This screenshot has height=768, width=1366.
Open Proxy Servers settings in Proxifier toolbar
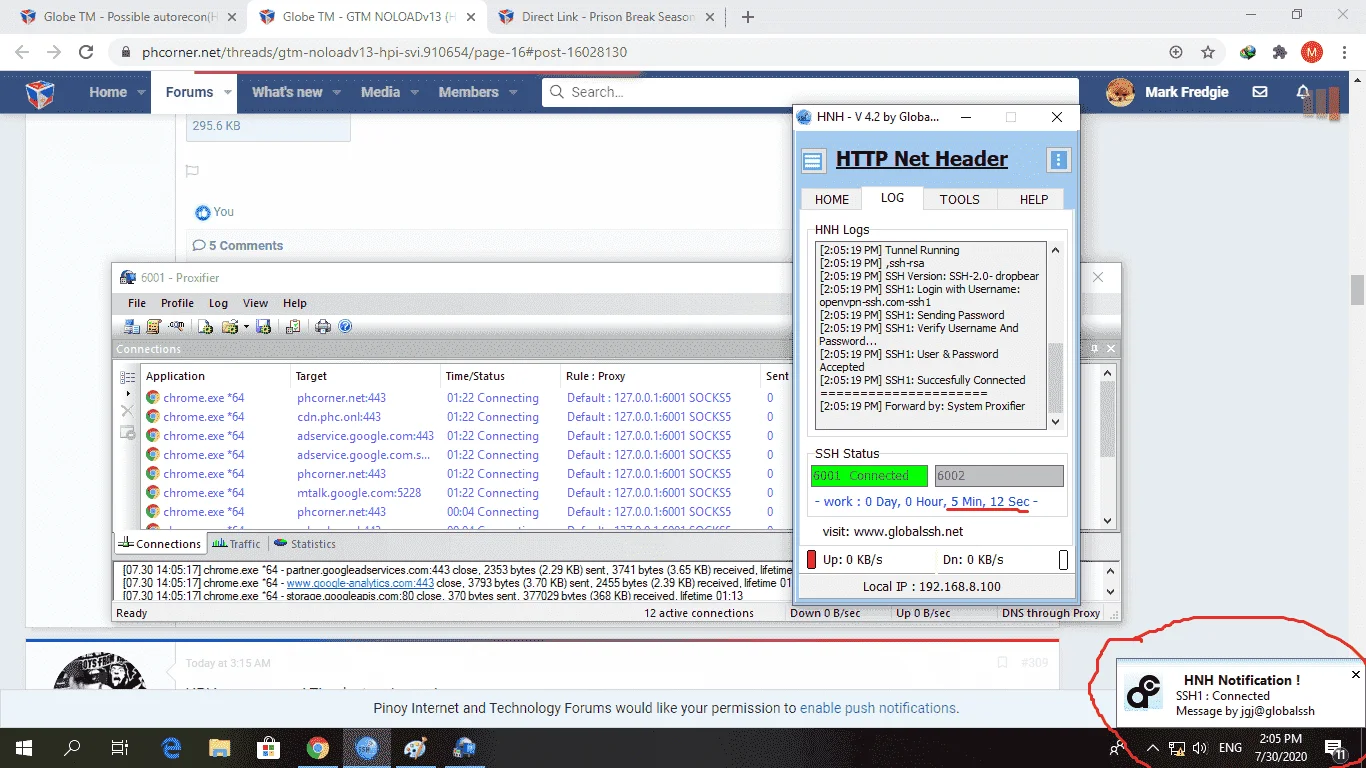tap(132, 326)
